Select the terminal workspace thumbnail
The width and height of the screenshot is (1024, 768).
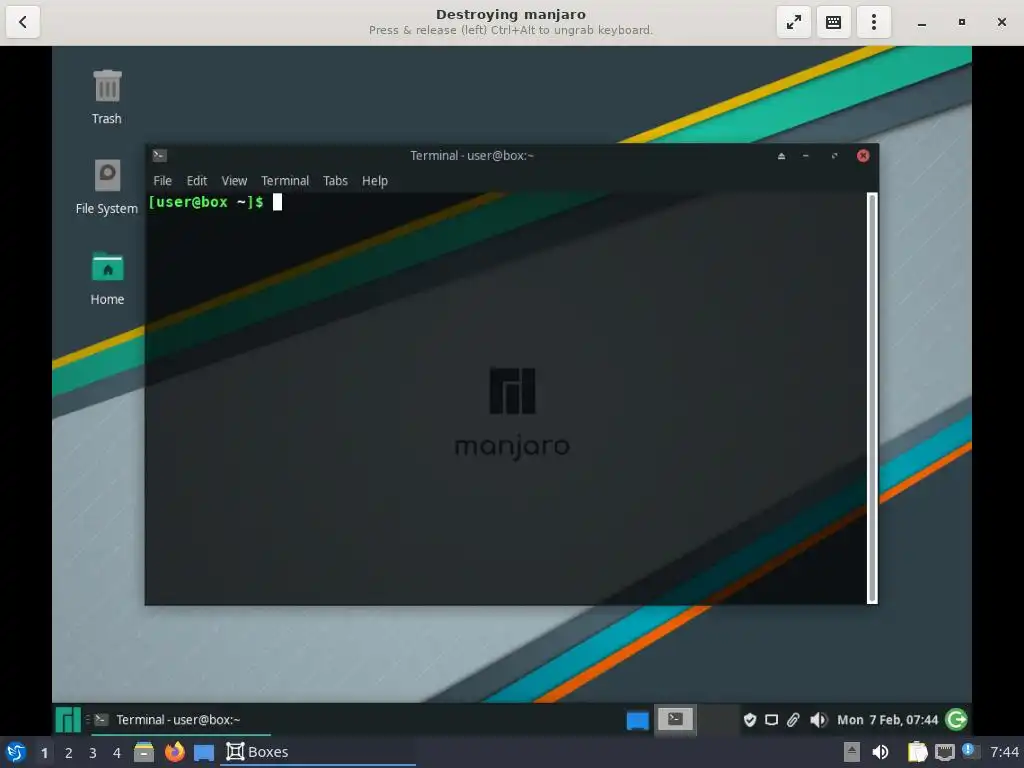click(x=675, y=720)
